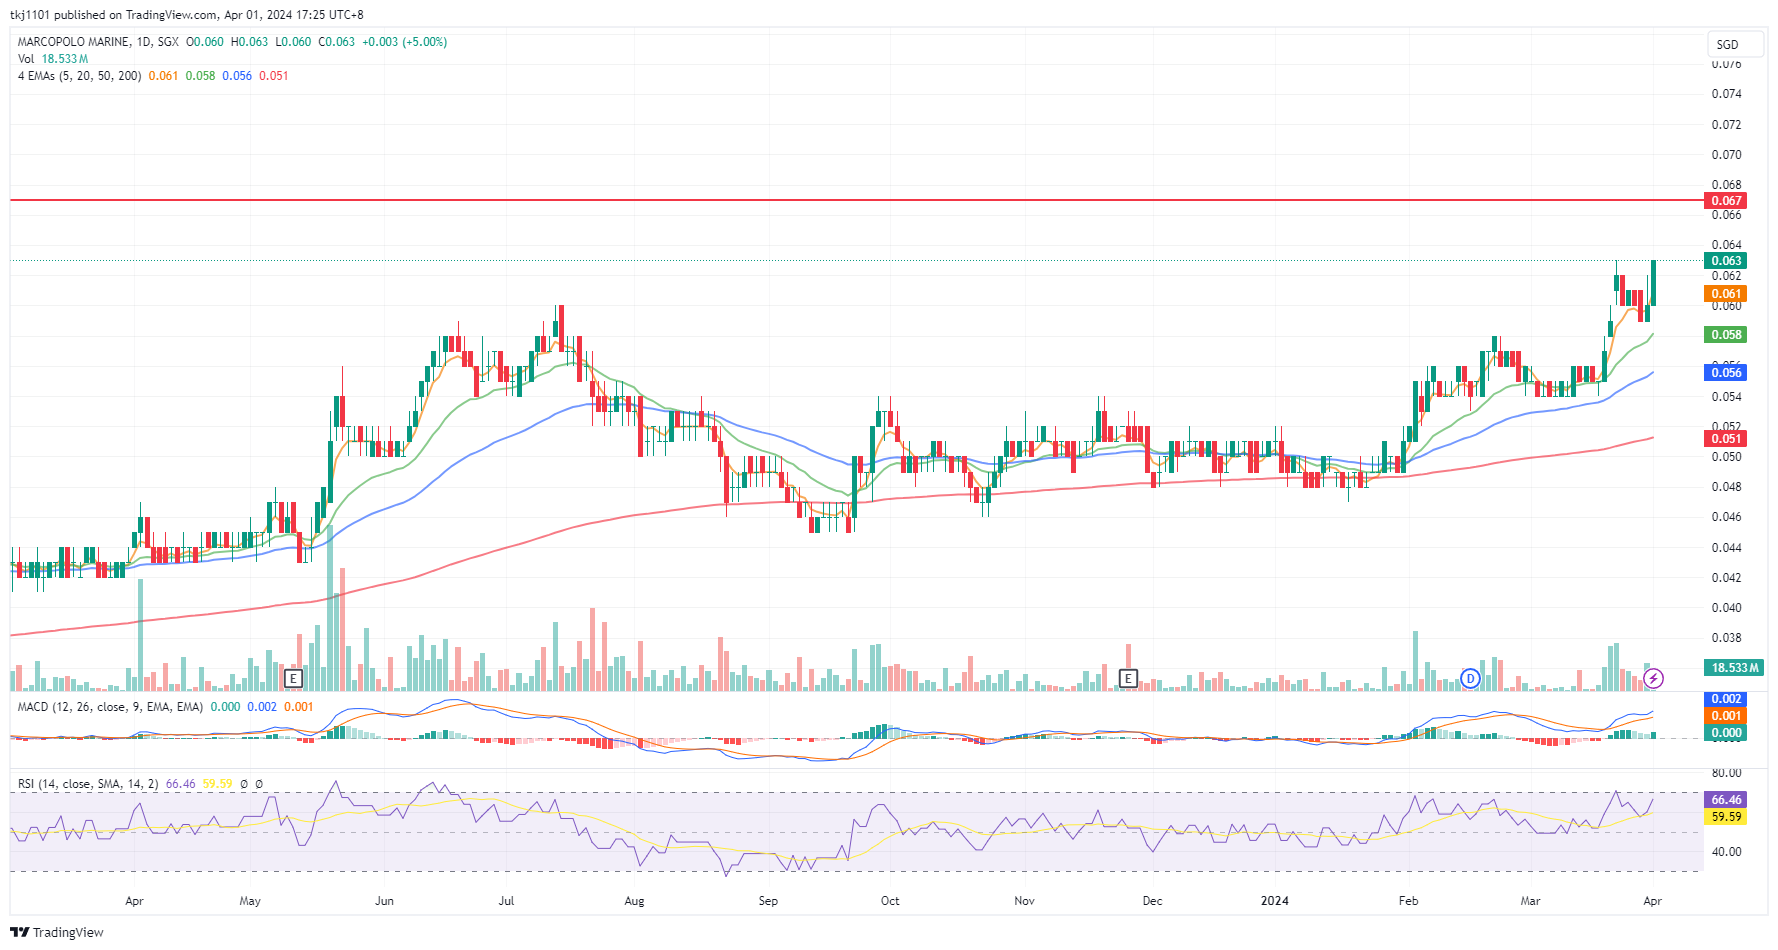Viewport: 1778px width, 950px height.
Task: Click the earnings E marker near December
Action: tap(1128, 678)
